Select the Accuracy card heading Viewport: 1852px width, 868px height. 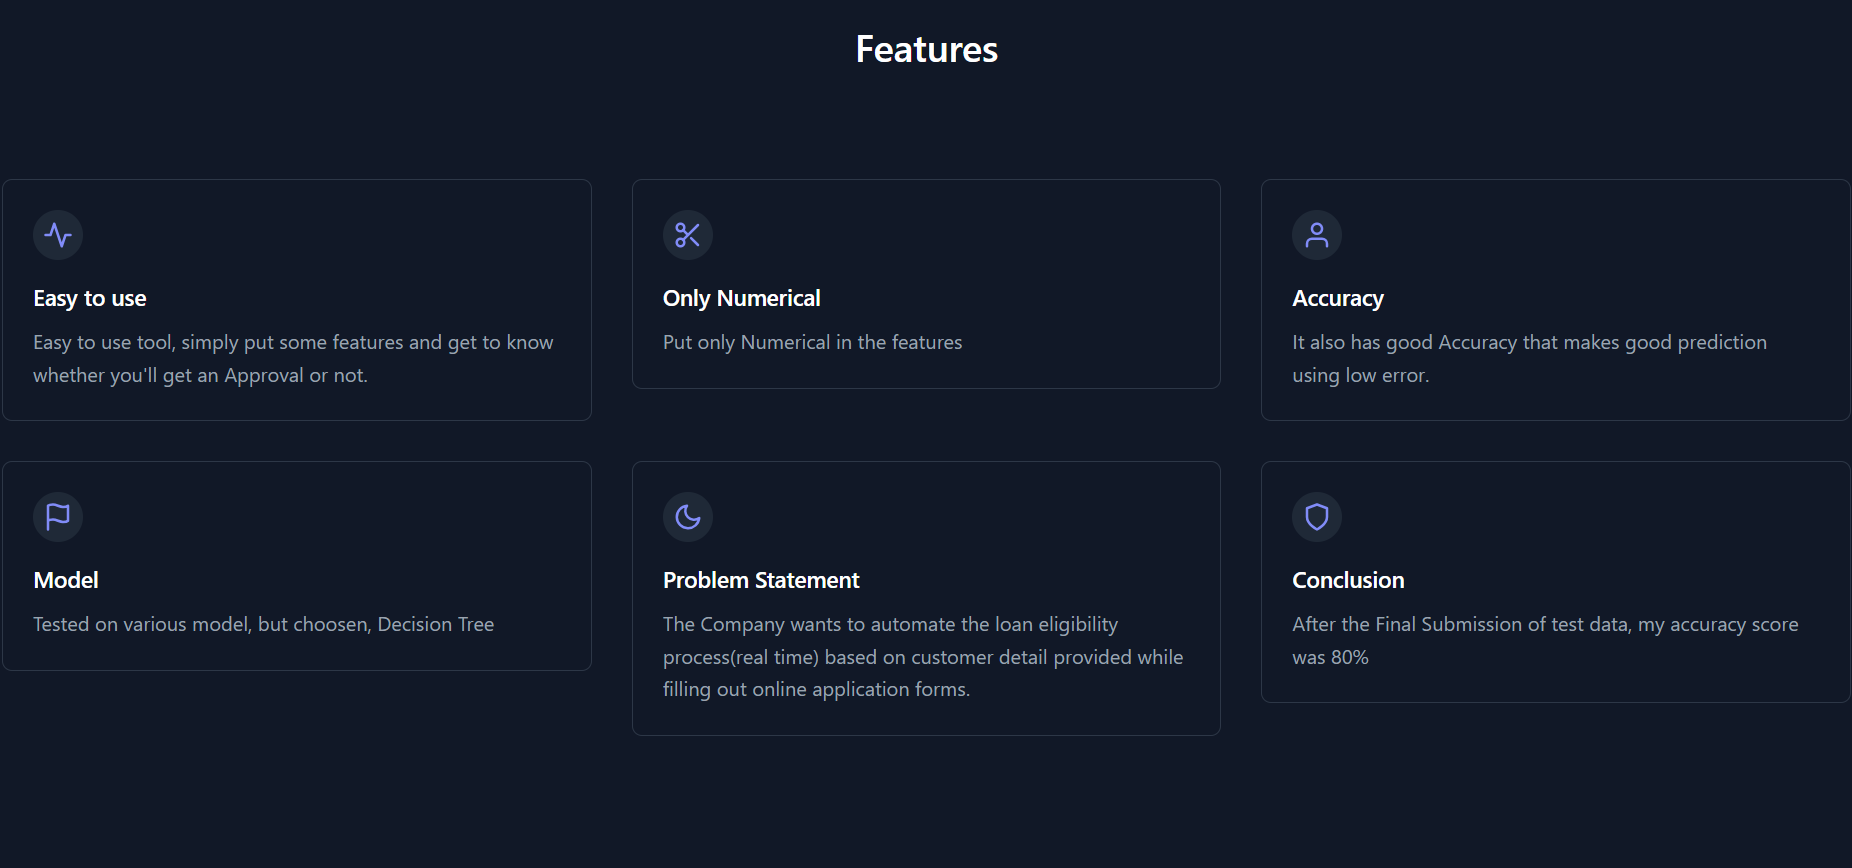tap(1338, 298)
